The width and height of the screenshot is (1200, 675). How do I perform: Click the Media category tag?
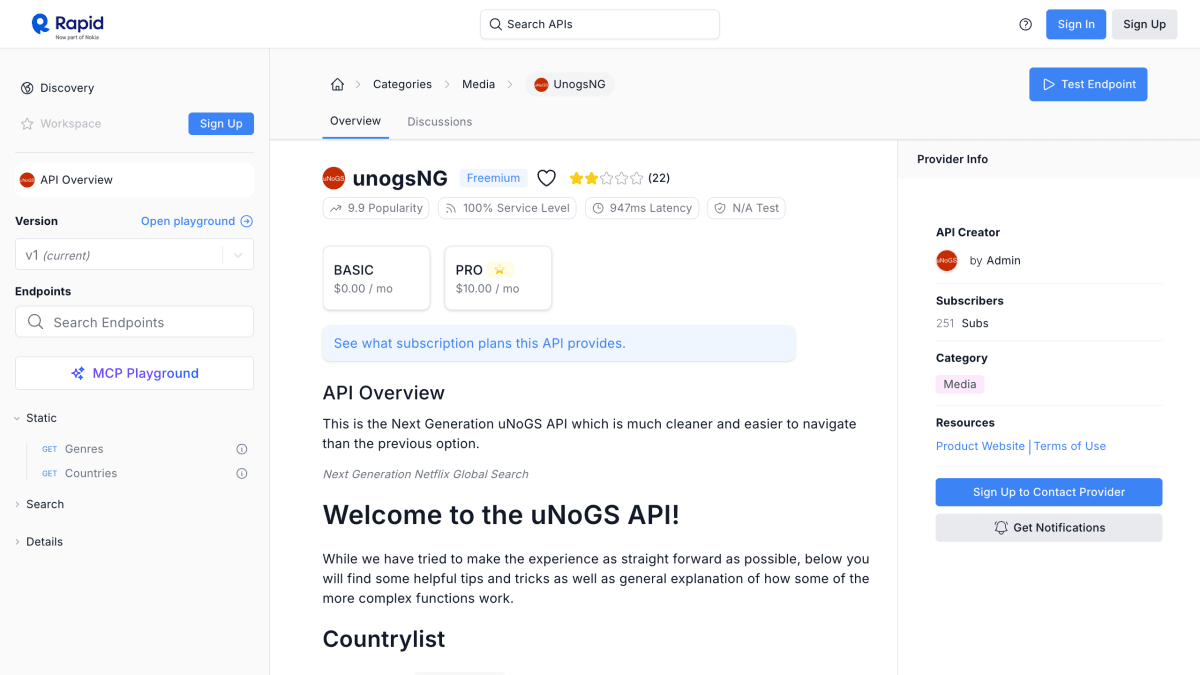point(960,384)
